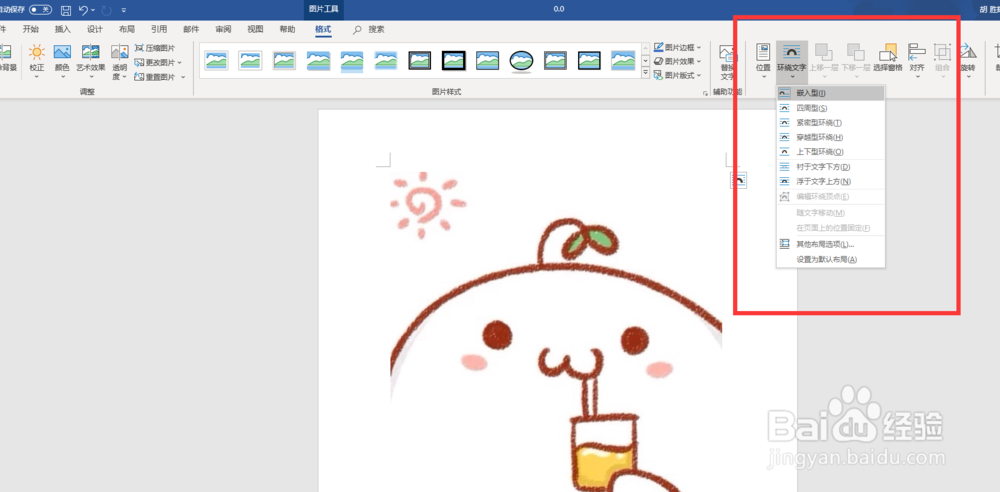Open the 旋转 (Rotate) dropdown
This screenshot has height=492, width=1000.
coord(967,61)
